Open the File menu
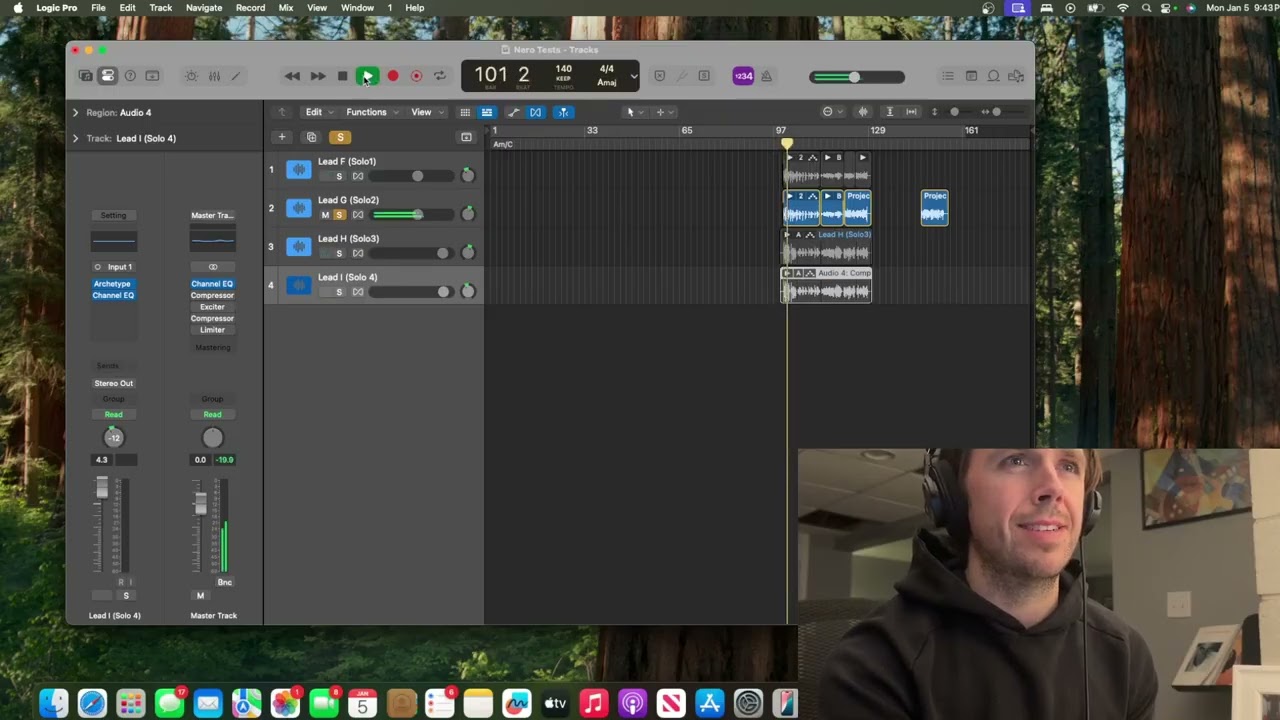Screen dimensions: 1280x720 pos(98,7)
